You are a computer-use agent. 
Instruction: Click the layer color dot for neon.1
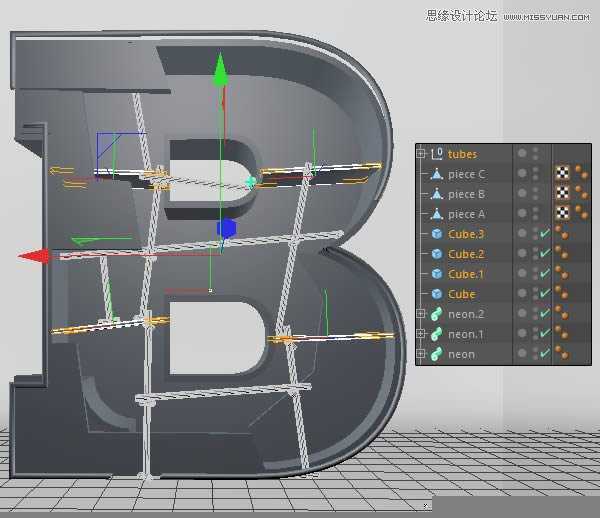522,333
